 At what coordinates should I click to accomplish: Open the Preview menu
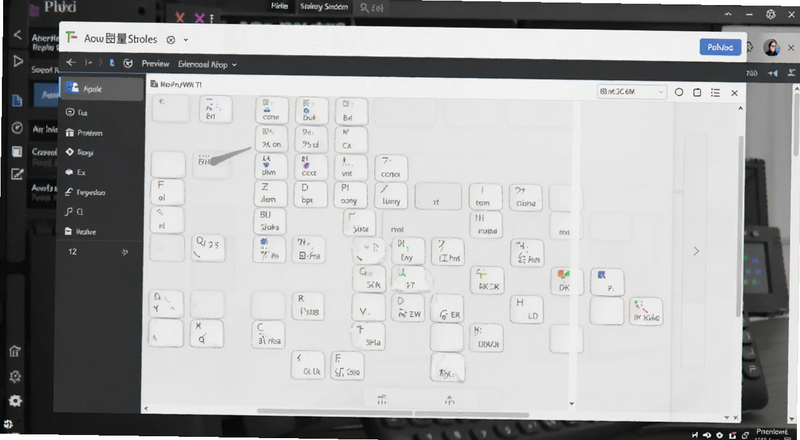tap(155, 64)
